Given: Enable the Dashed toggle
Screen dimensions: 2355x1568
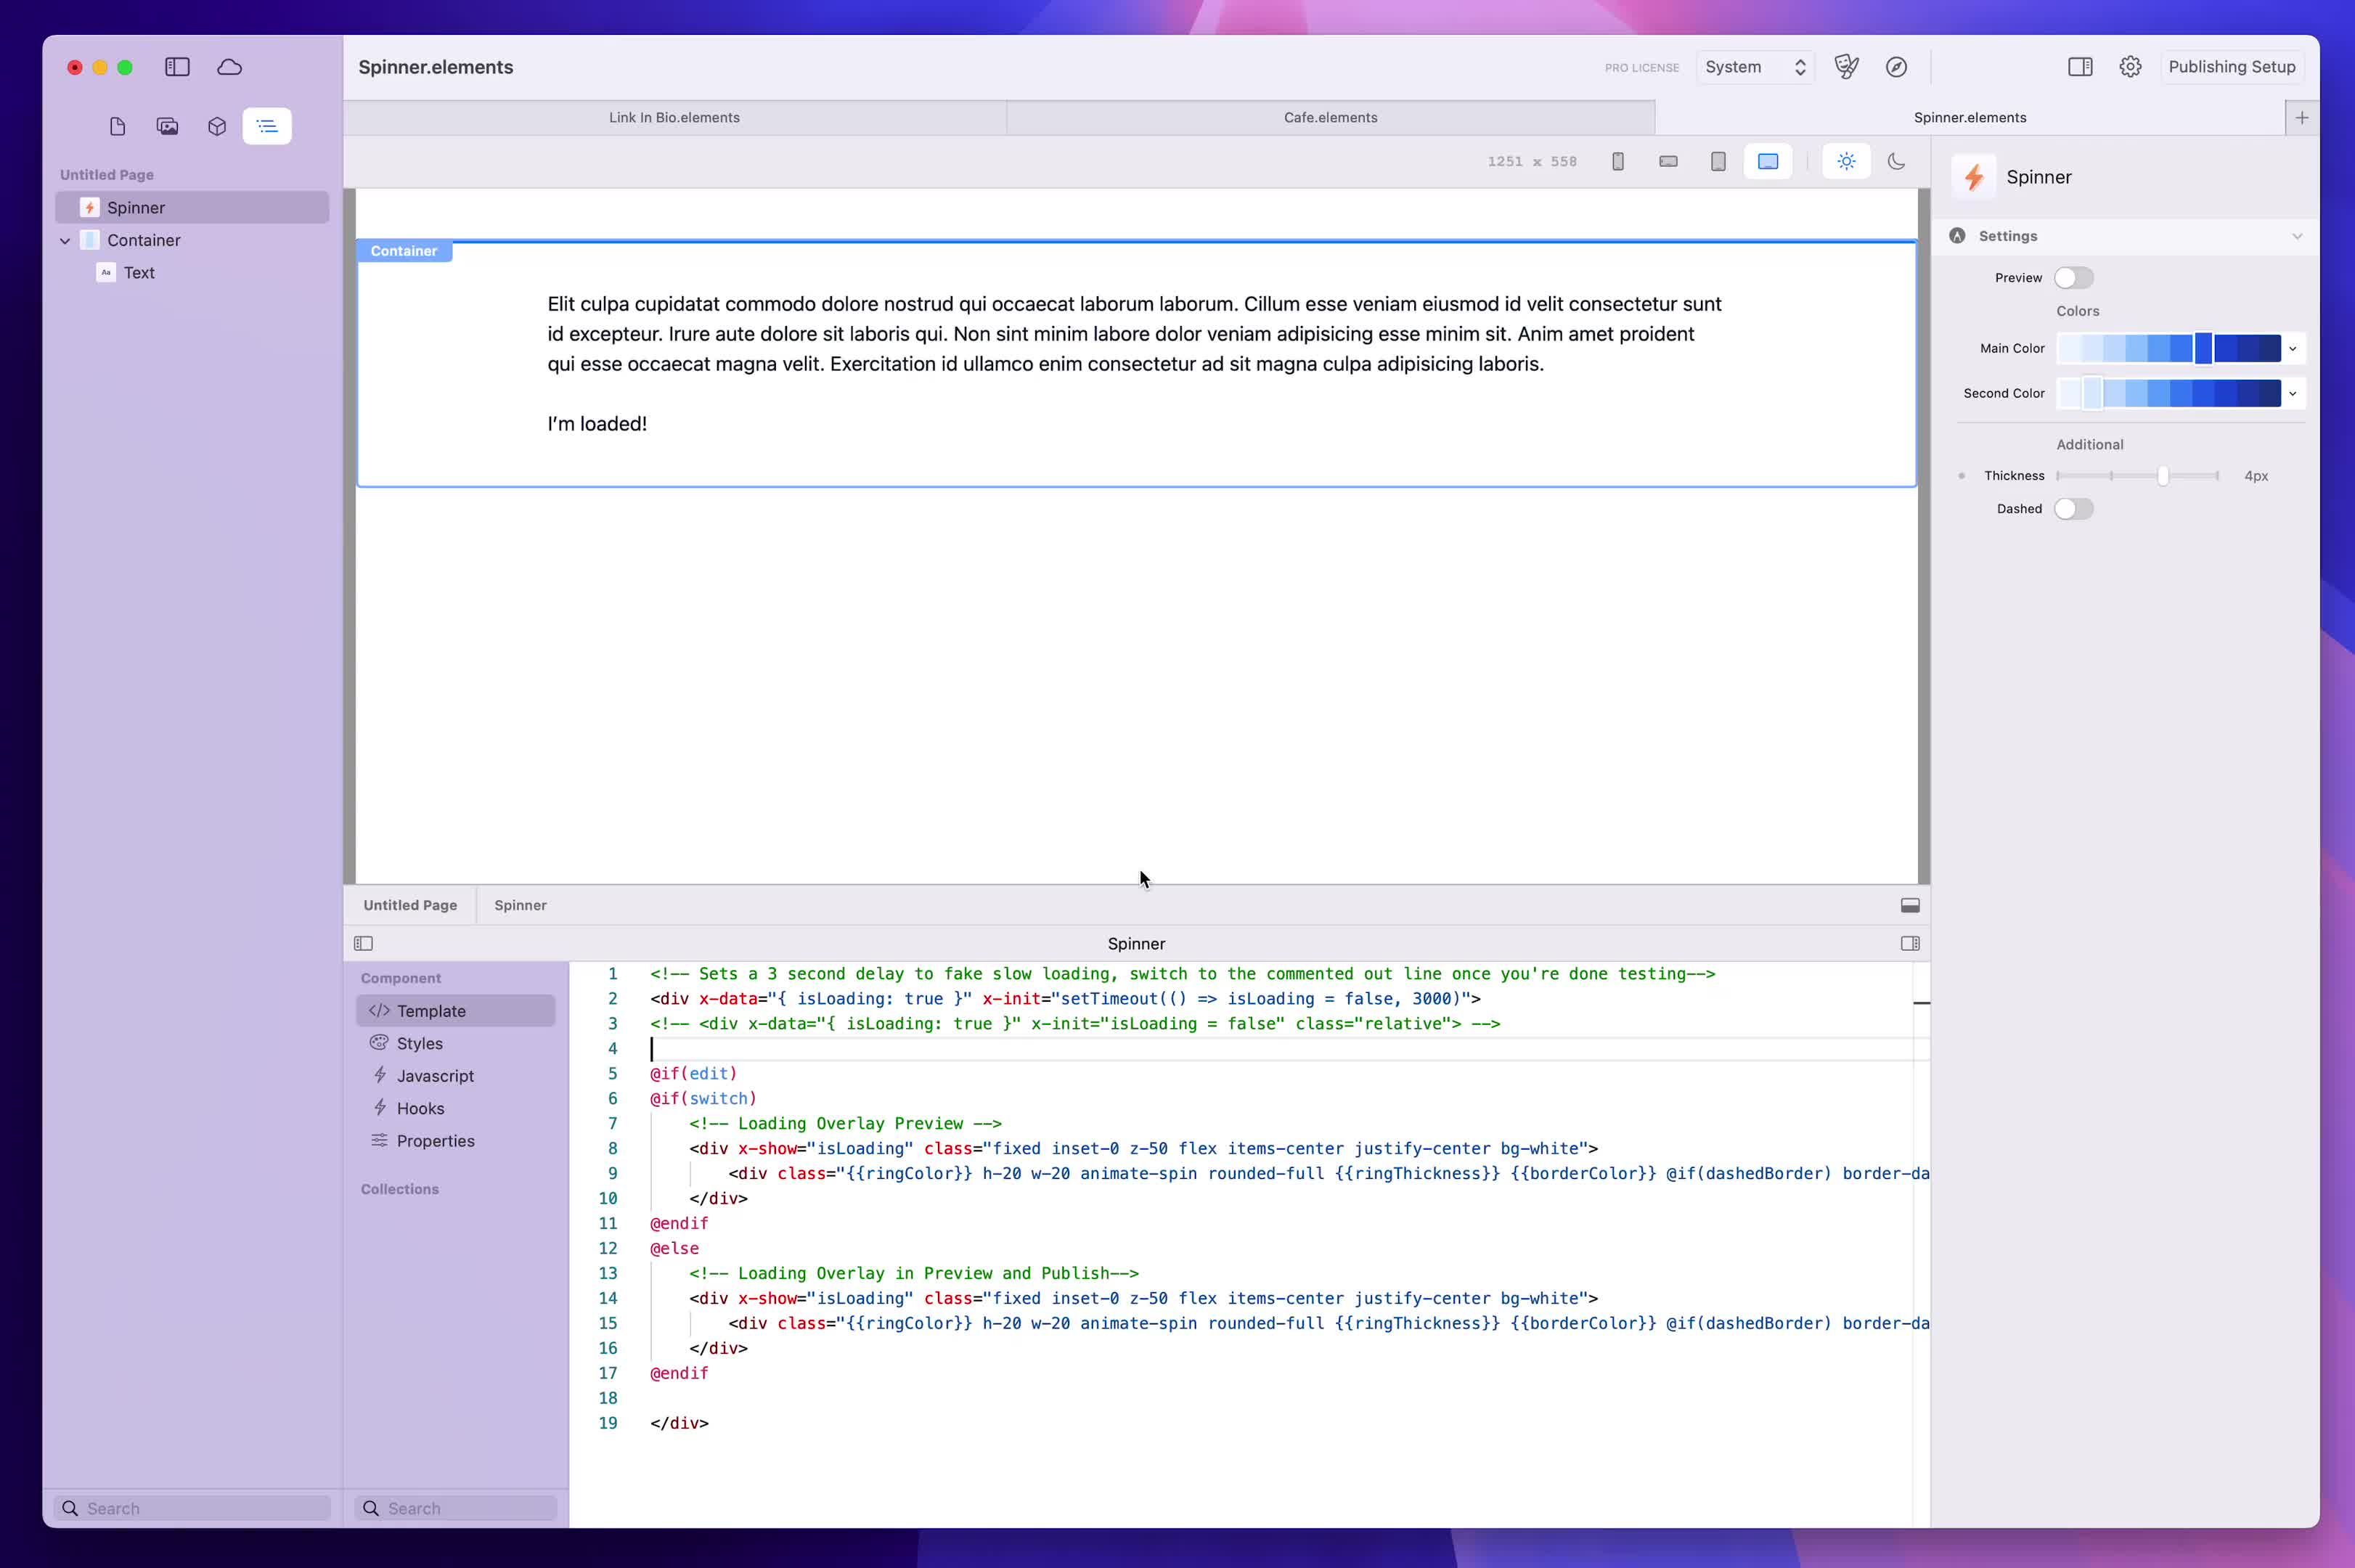Looking at the screenshot, I should 2073,509.
